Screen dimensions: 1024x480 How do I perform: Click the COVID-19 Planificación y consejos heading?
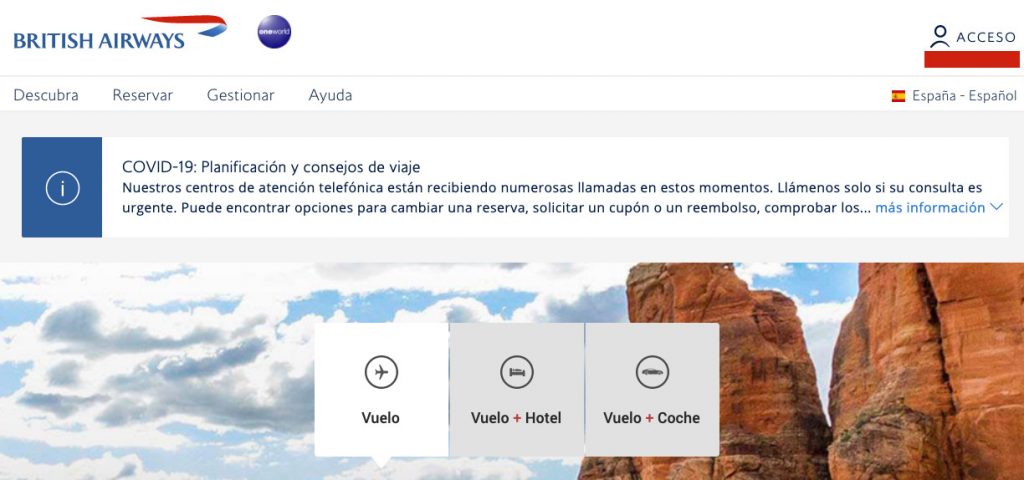click(271, 167)
